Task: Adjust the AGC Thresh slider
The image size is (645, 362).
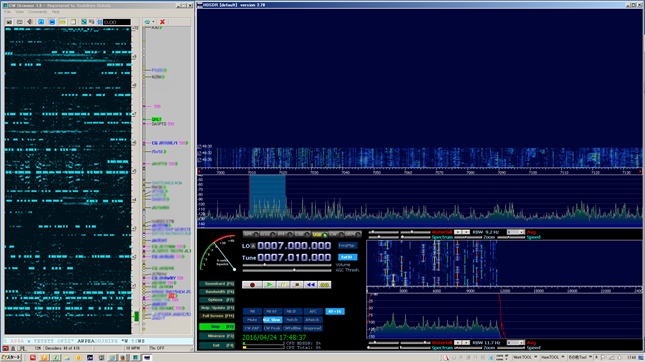Action: [287, 270]
